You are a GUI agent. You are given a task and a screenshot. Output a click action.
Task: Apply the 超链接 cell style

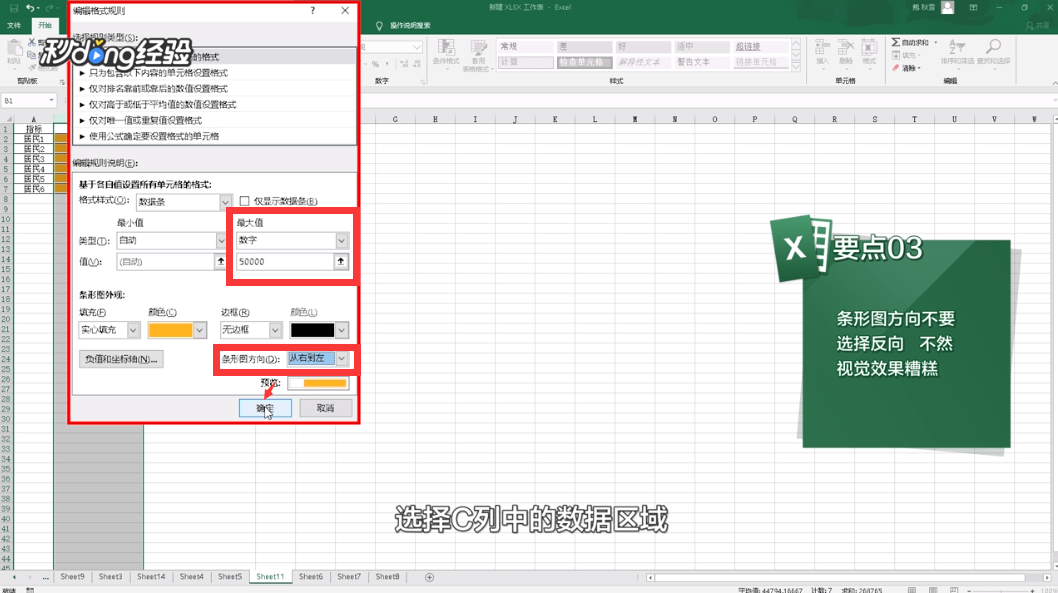(x=760, y=47)
